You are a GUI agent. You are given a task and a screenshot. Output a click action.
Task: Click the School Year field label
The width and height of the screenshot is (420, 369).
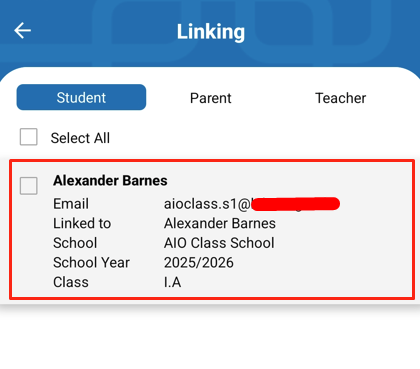click(x=91, y=263)
